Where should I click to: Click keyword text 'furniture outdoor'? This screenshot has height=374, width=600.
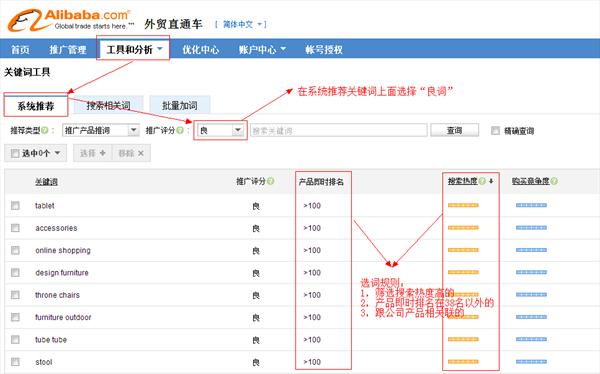coord(63,317)
